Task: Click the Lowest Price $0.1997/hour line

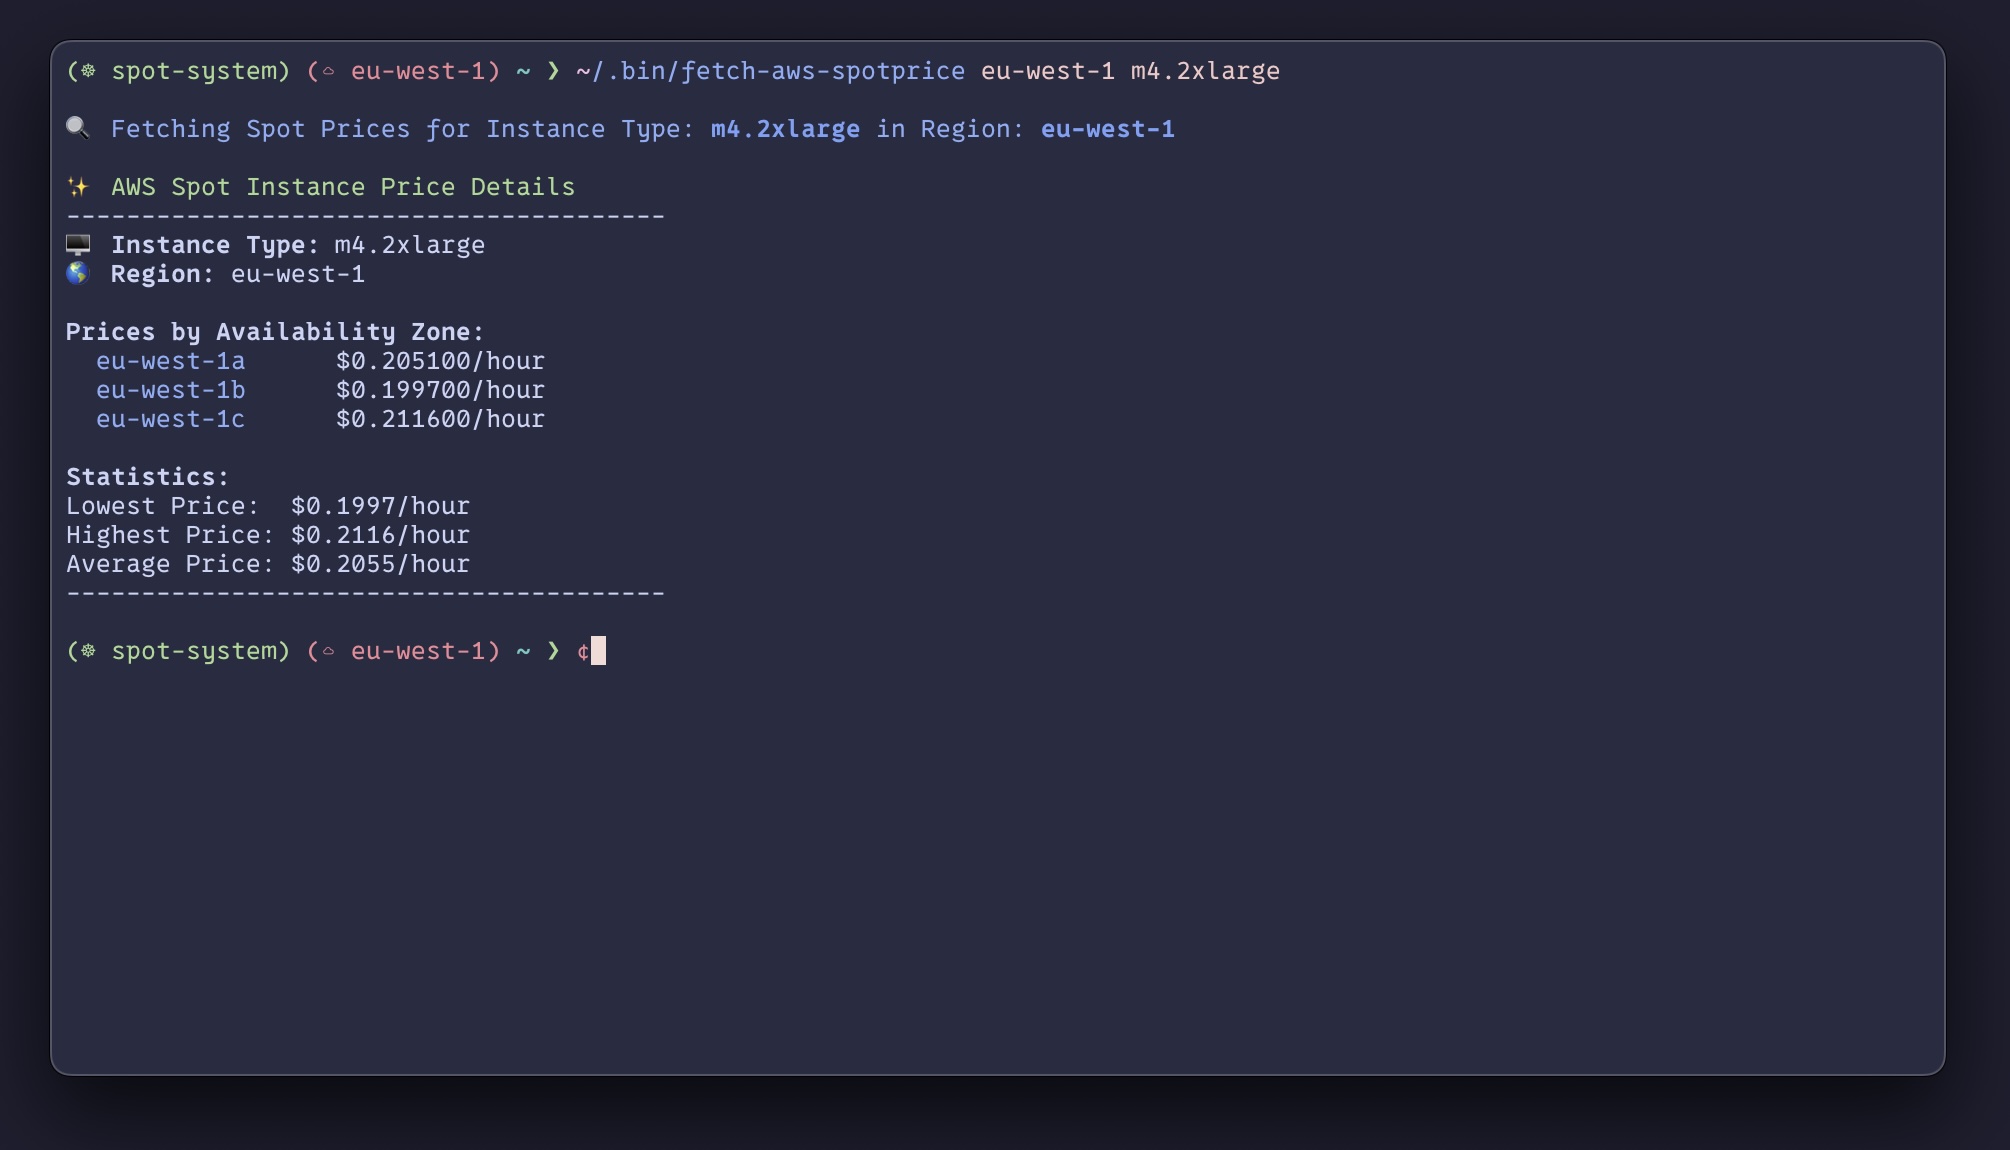Action: click(x=268, y=506)
